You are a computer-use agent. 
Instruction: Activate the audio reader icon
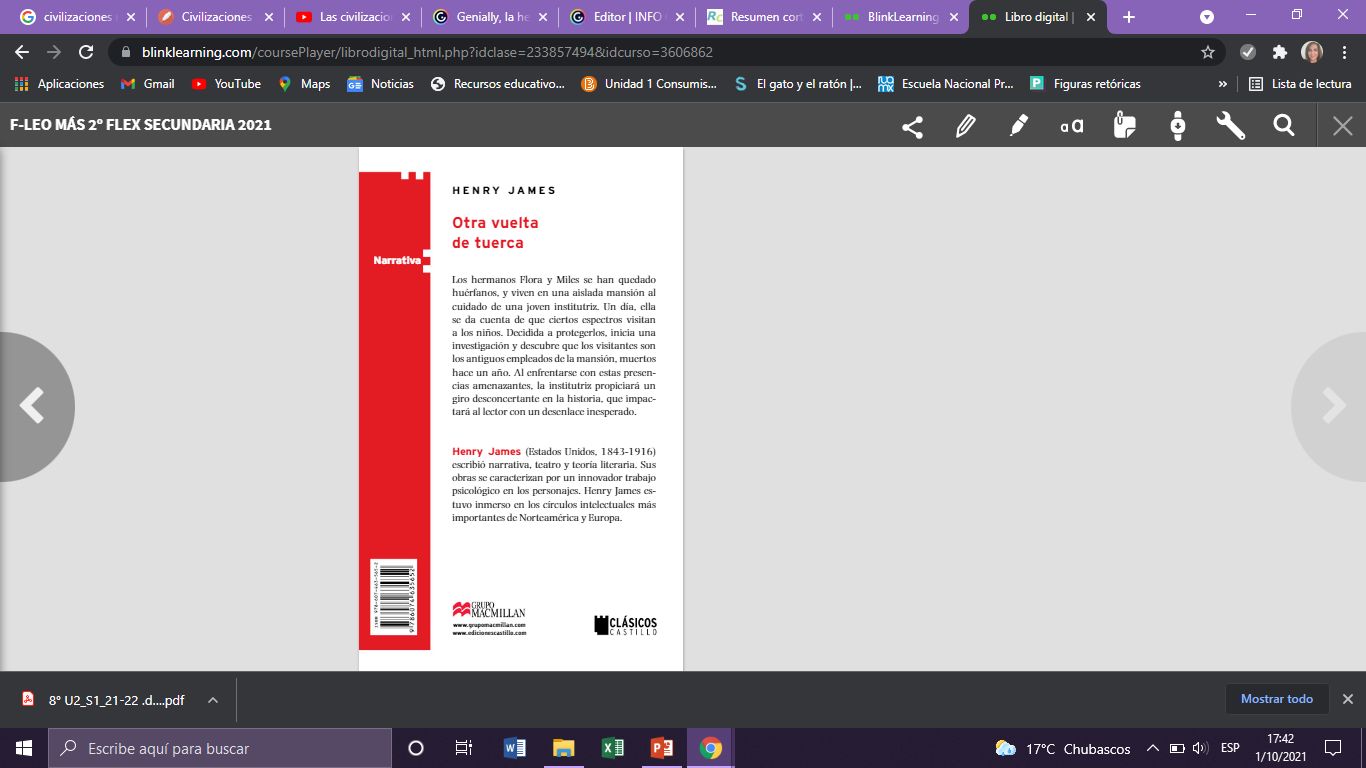click(1177, 125)
